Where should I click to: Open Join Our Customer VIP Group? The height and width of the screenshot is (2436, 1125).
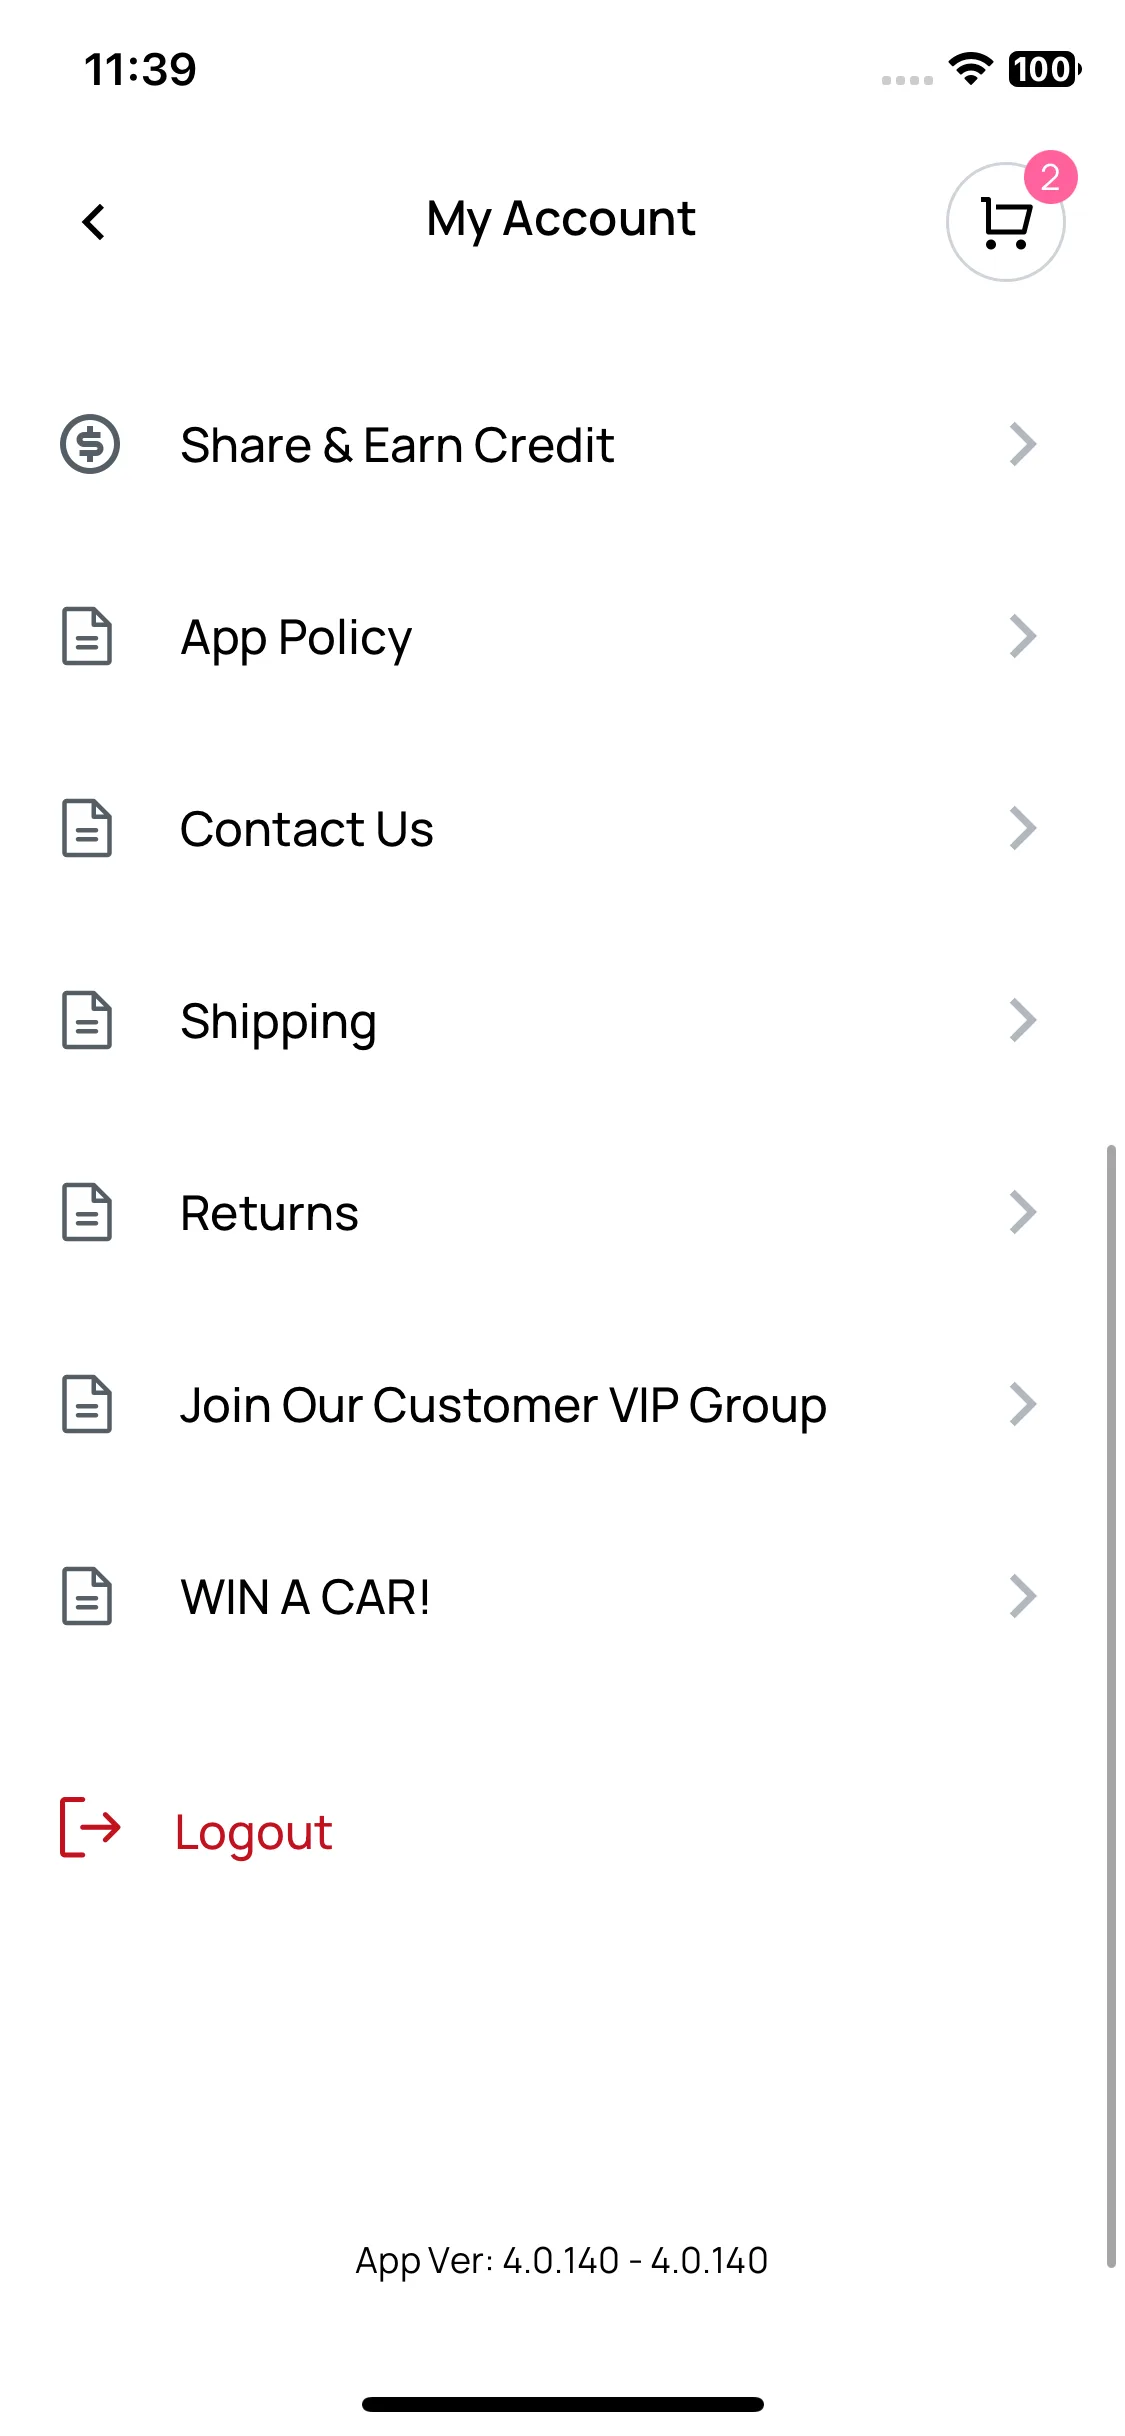(548, 1404)
